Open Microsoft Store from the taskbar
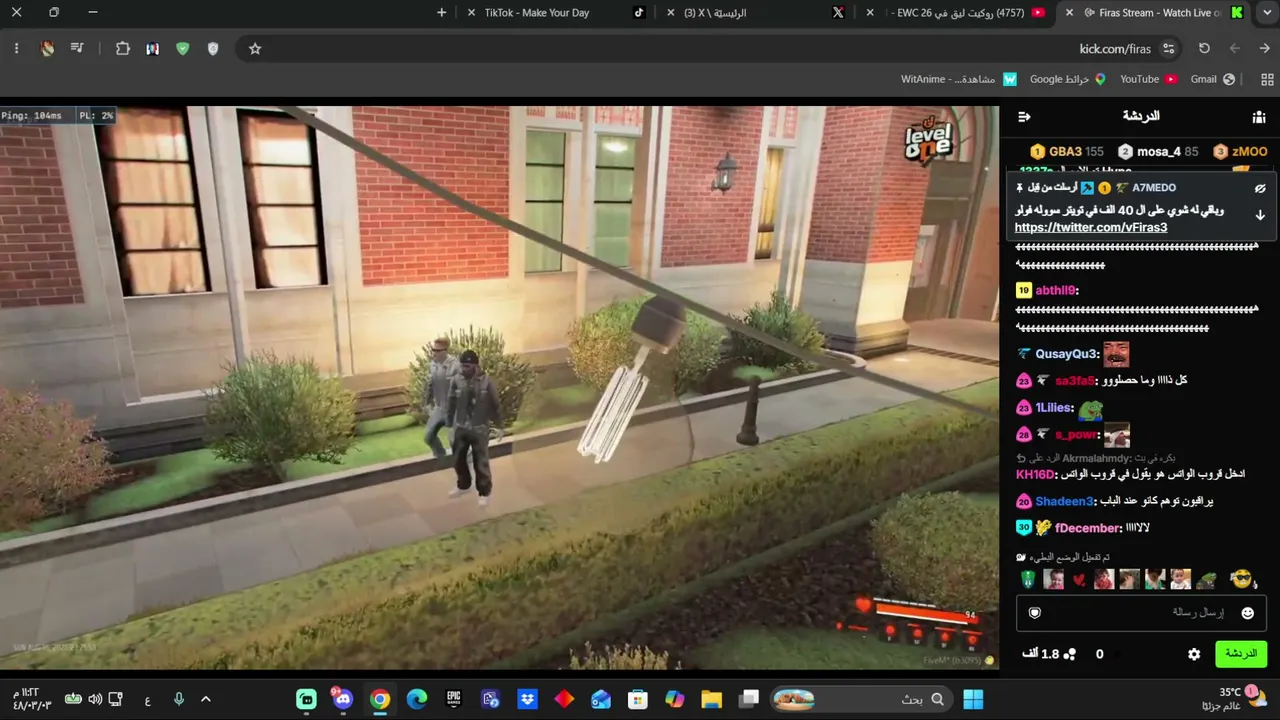 point(637,699)
